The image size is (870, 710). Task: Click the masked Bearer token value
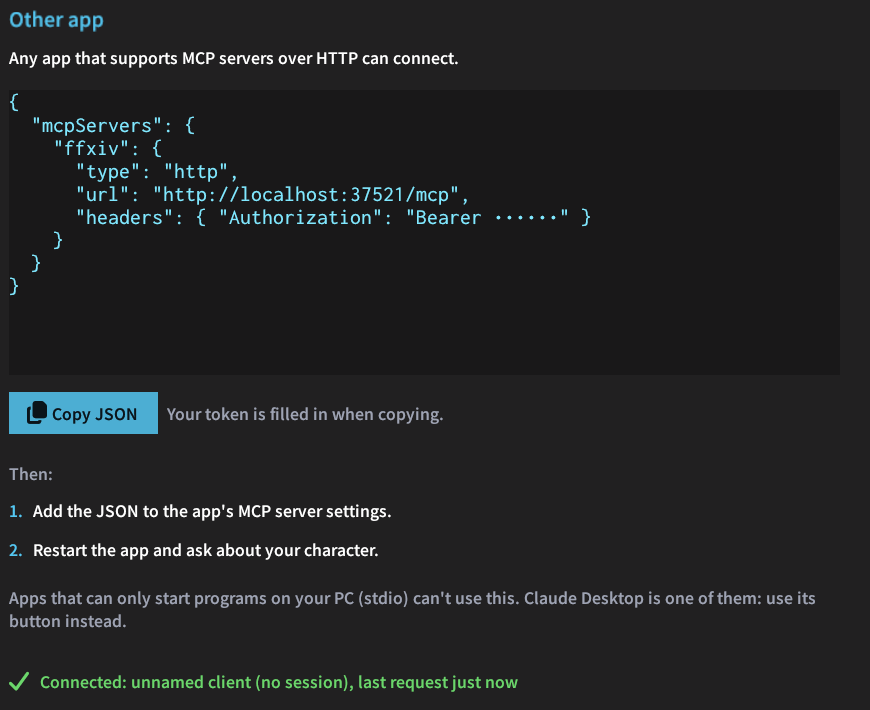click(x=526, y=218)
